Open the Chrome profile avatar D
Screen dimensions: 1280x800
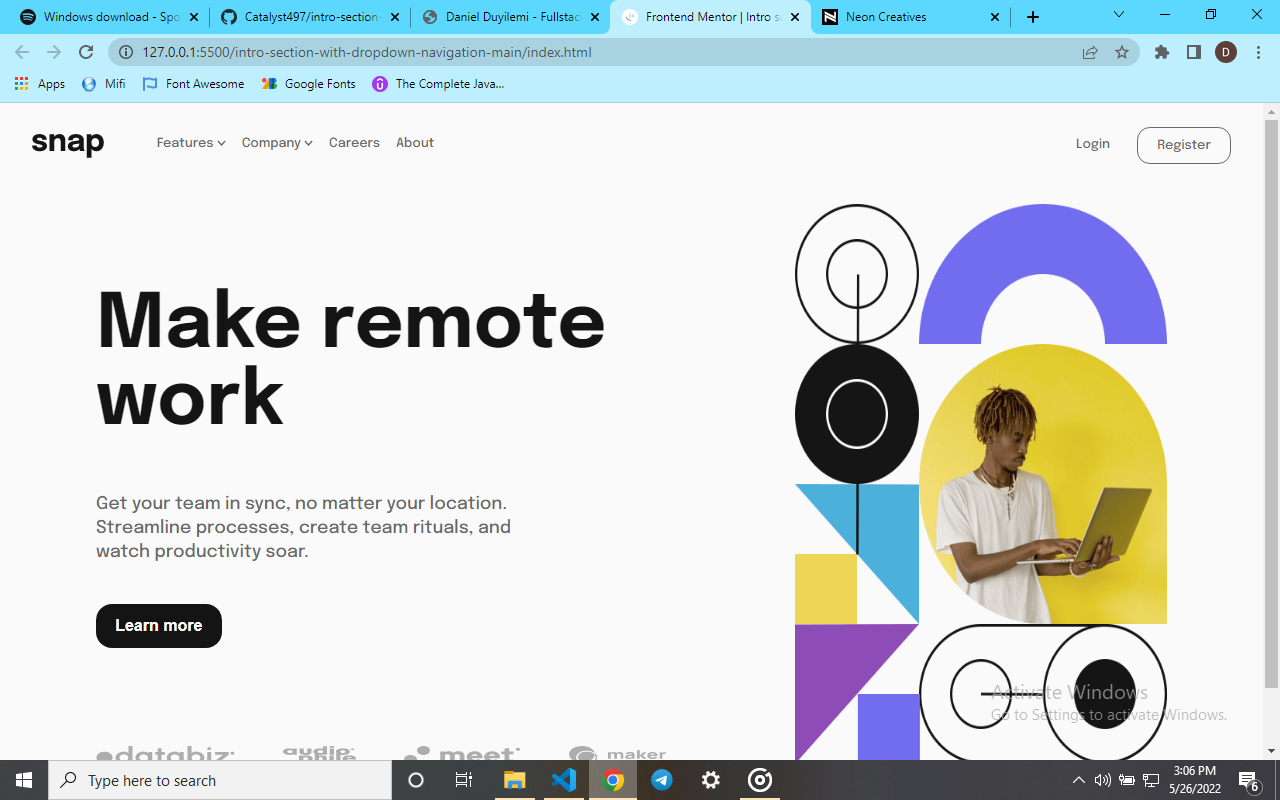pos(1226,52)
